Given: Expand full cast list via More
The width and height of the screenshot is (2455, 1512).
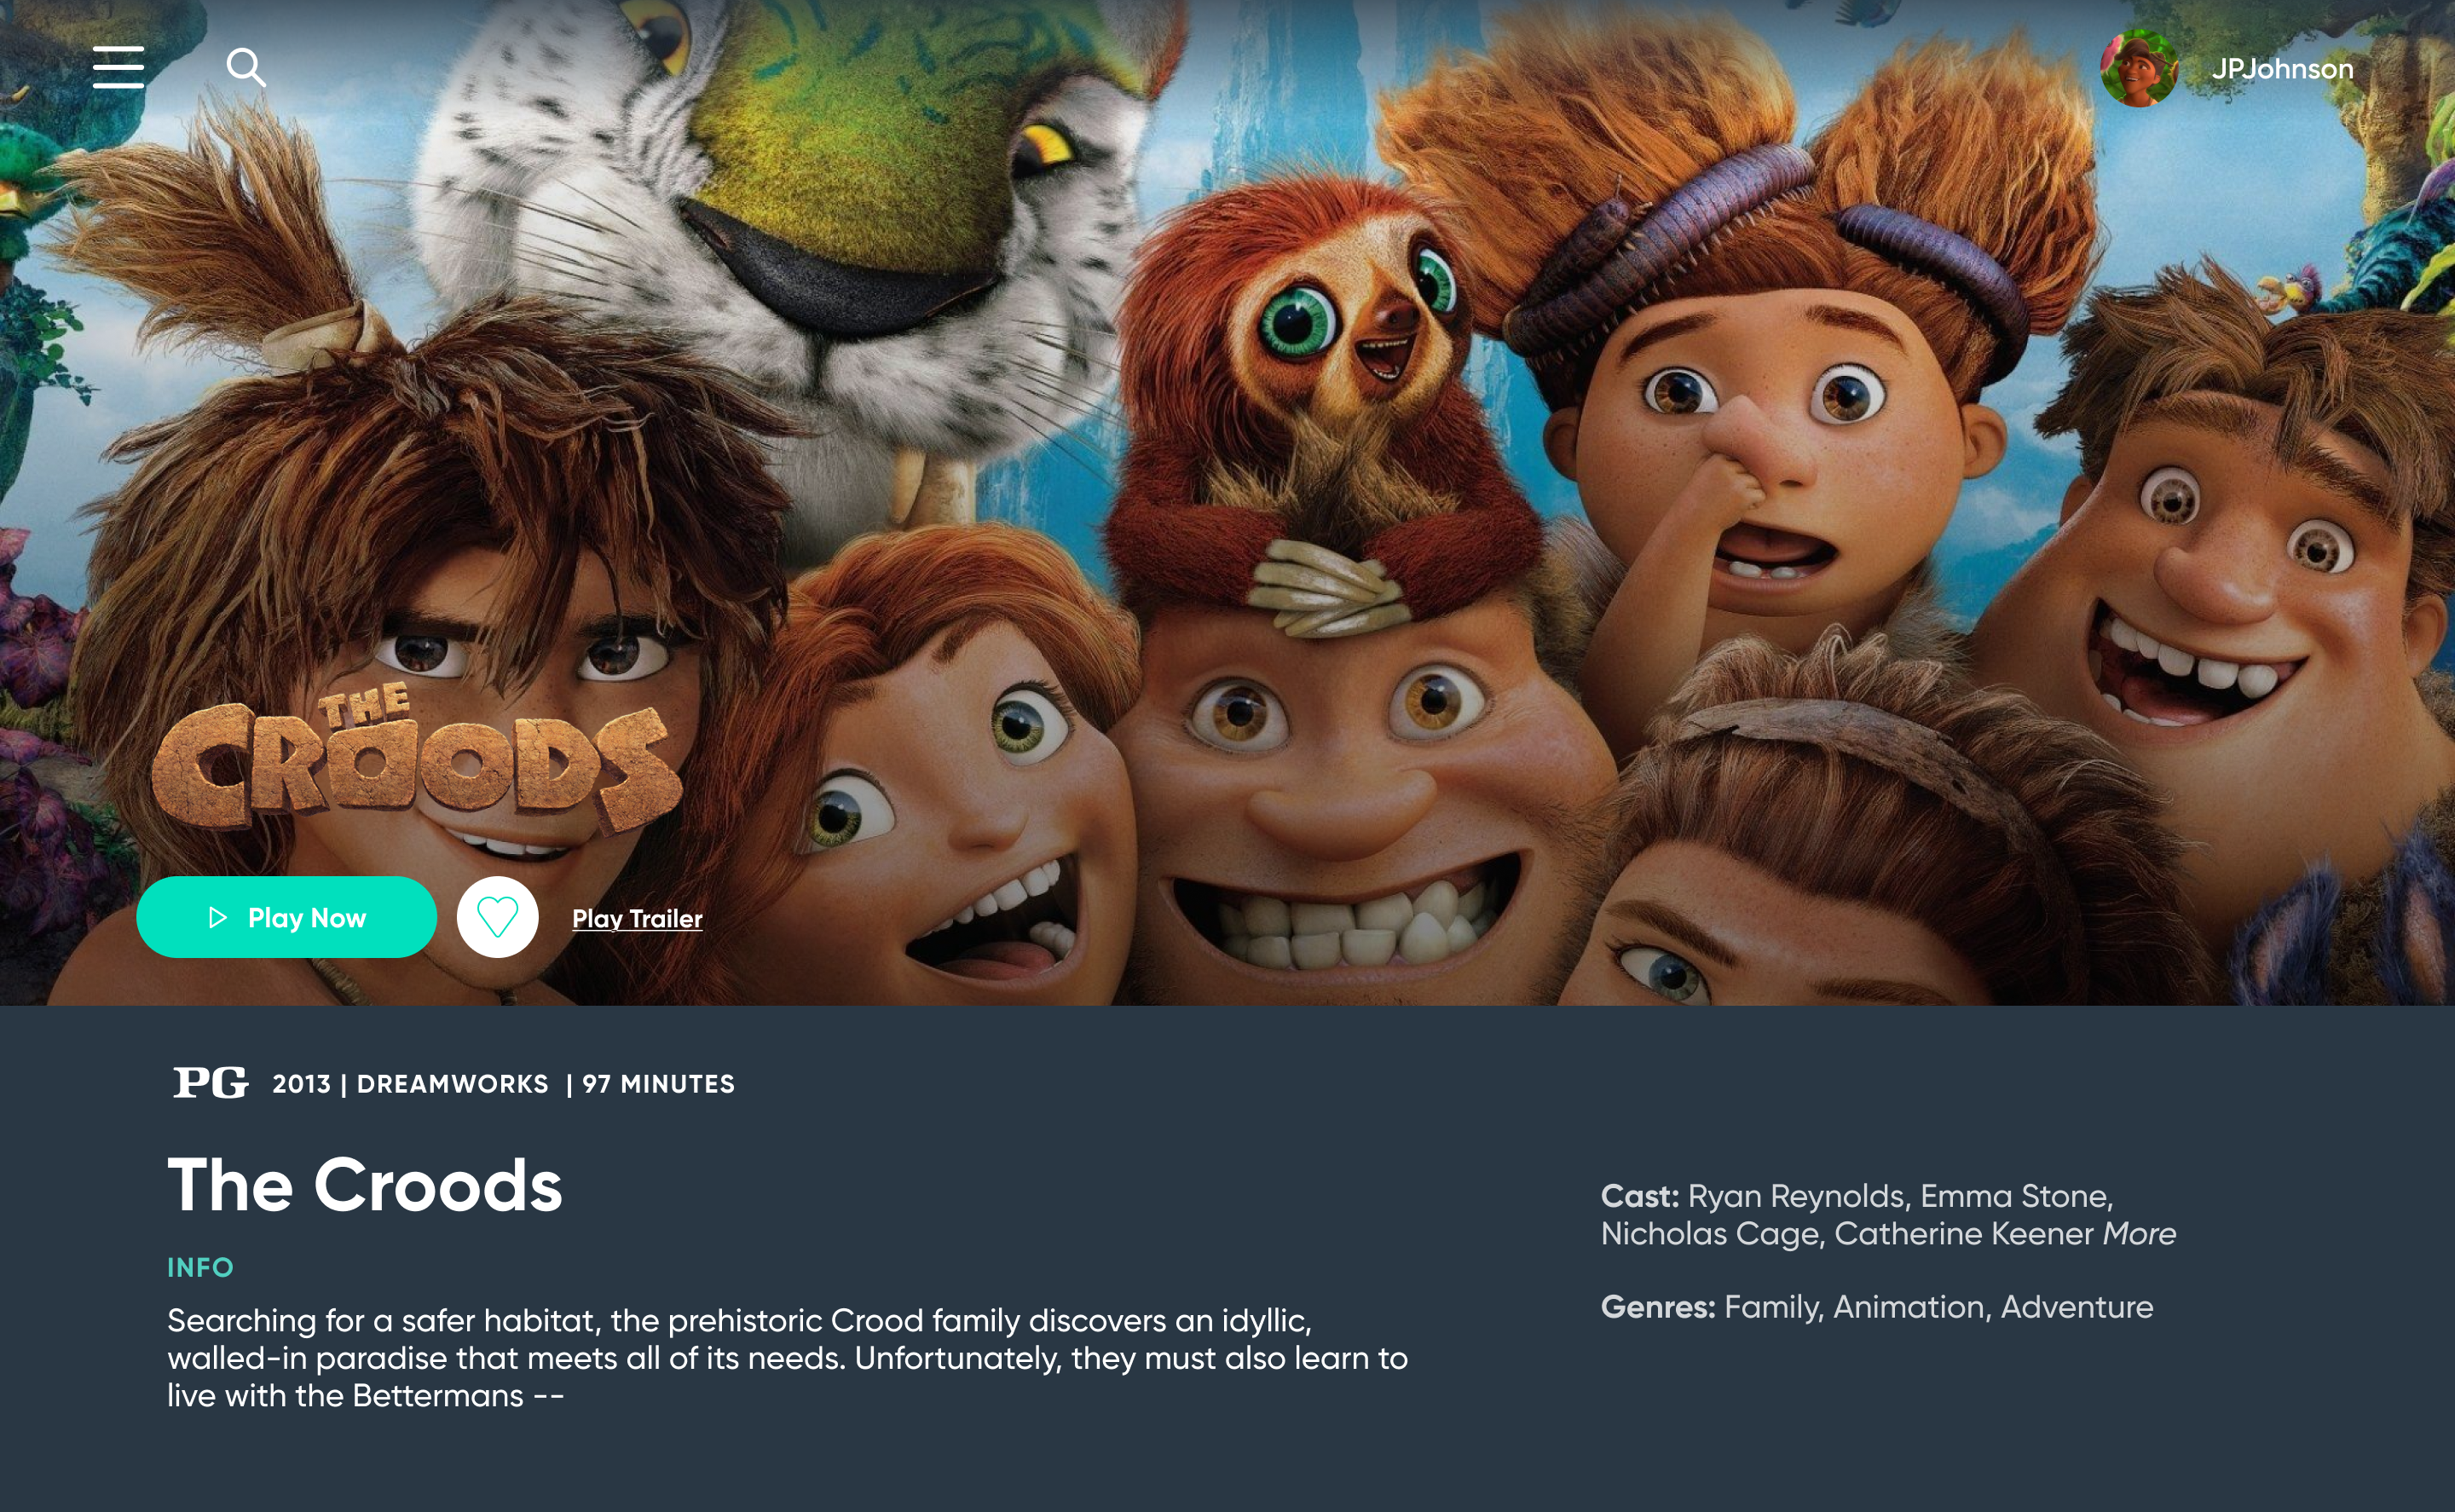Looking at the screenshot, I should [x=2139, y=1233].
